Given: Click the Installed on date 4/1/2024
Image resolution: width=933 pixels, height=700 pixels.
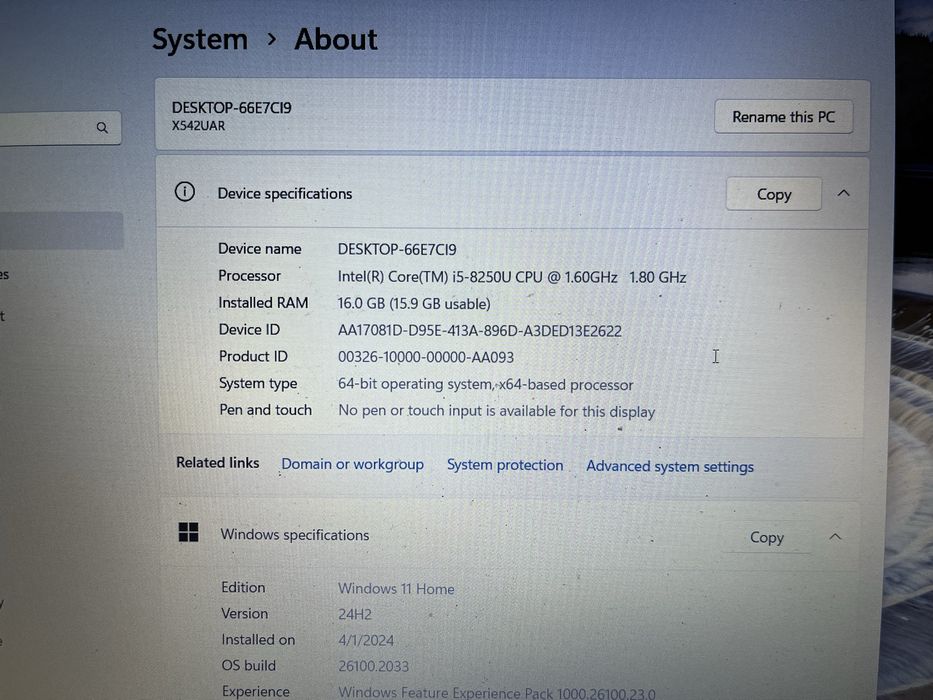Looking at the screenshot, I should pyautogui.click(x=366, y=640).
